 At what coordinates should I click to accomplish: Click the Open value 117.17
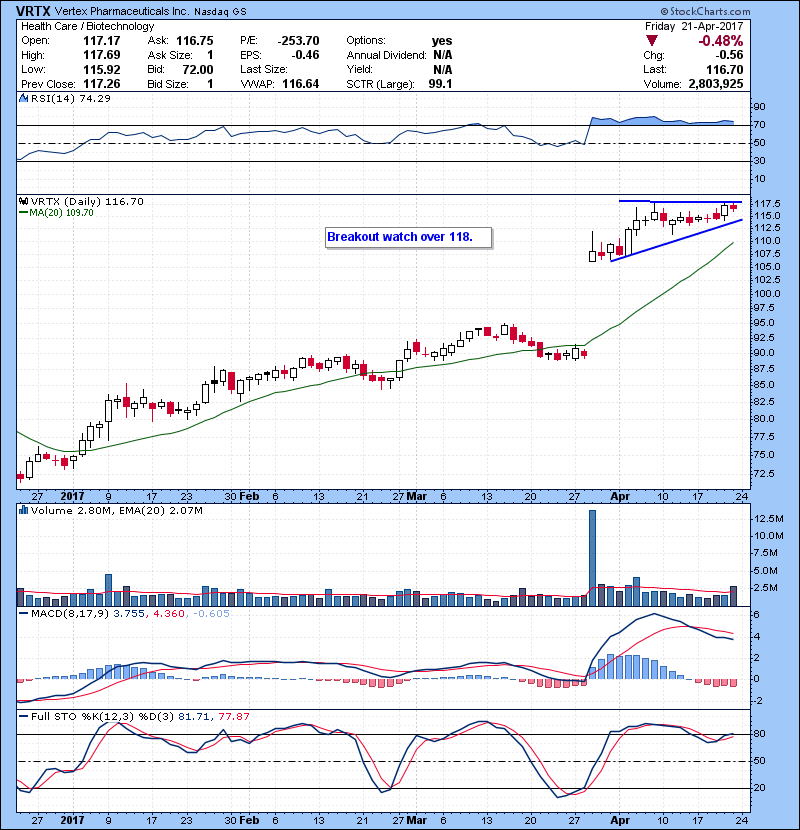coord(102,41)
